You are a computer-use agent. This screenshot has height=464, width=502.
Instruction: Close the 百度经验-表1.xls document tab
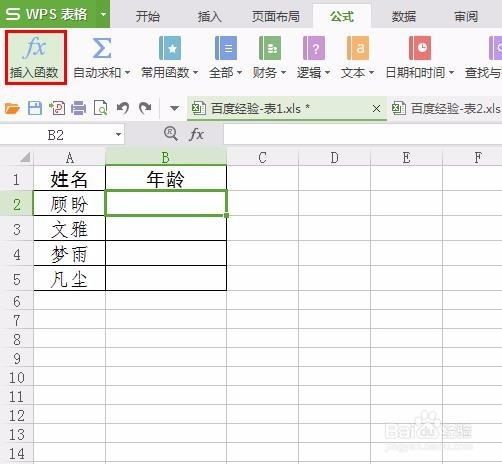click(x=376, y=108)
